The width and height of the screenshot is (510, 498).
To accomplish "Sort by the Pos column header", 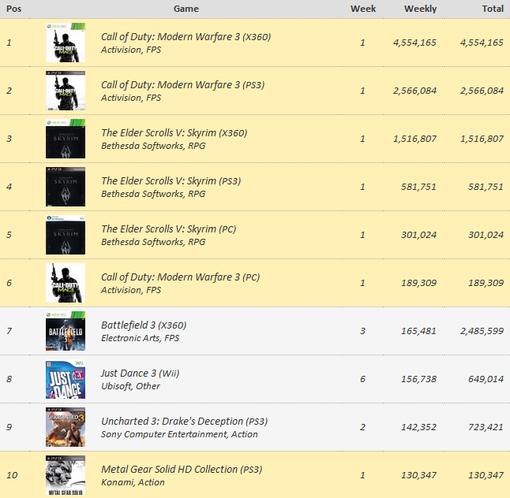I will click(14, 9).
